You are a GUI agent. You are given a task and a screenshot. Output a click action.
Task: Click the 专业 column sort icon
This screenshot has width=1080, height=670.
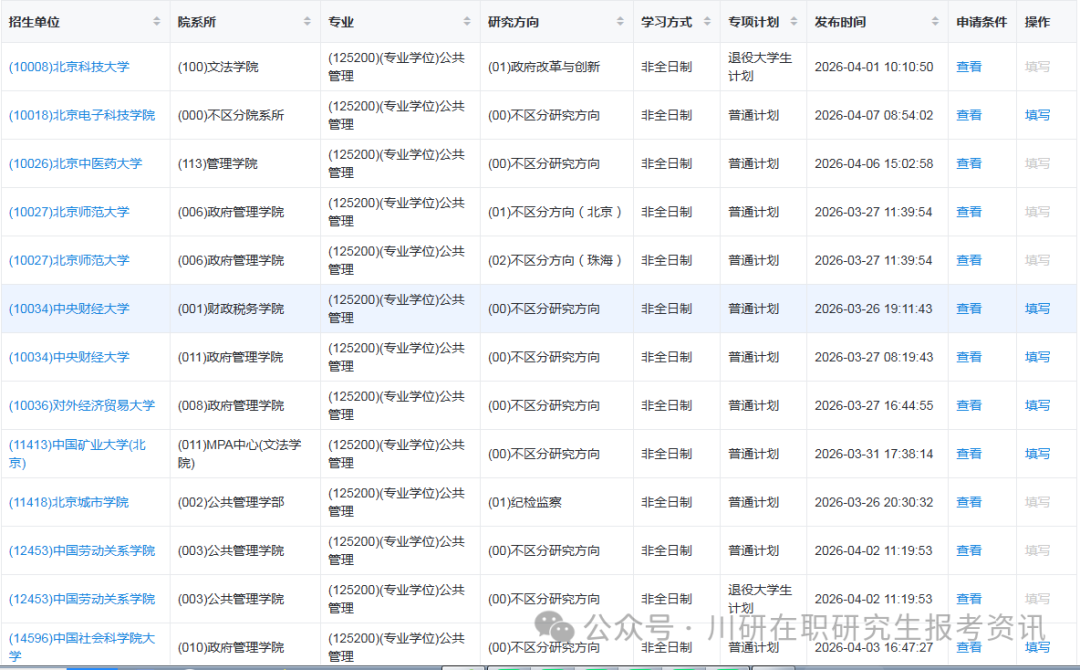tap(467, 20)
